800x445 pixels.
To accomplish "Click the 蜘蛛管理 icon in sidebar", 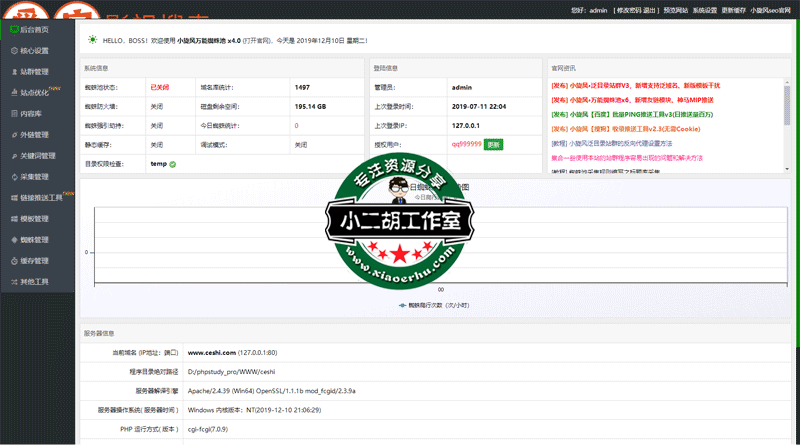I will pos(12,240).
